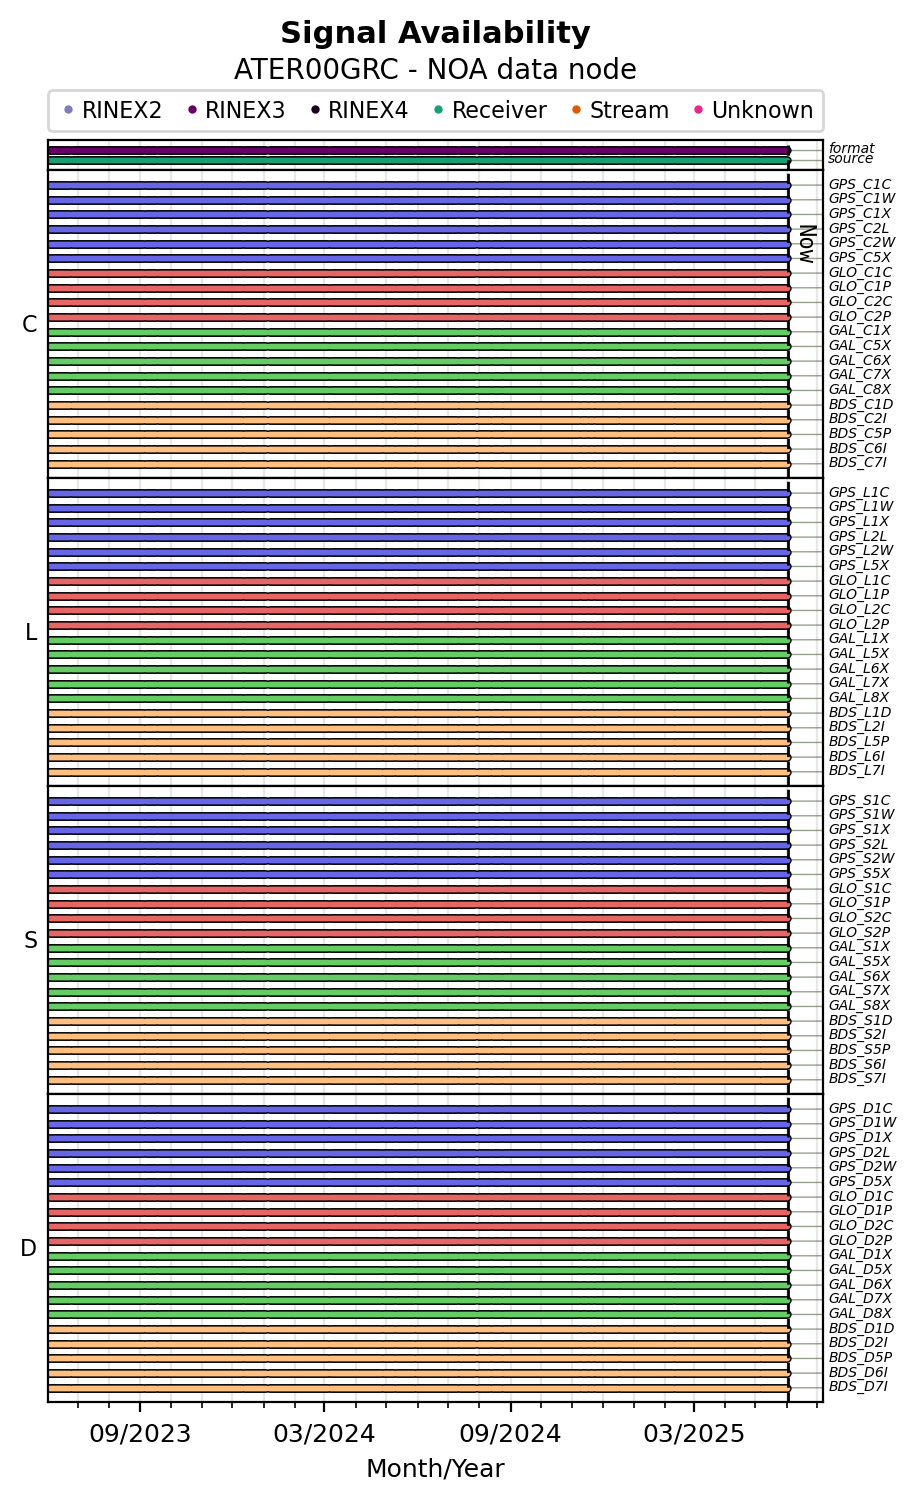Click the BDS_D1D orange bar
The image size is (916, 1501).
(419, 1329)
